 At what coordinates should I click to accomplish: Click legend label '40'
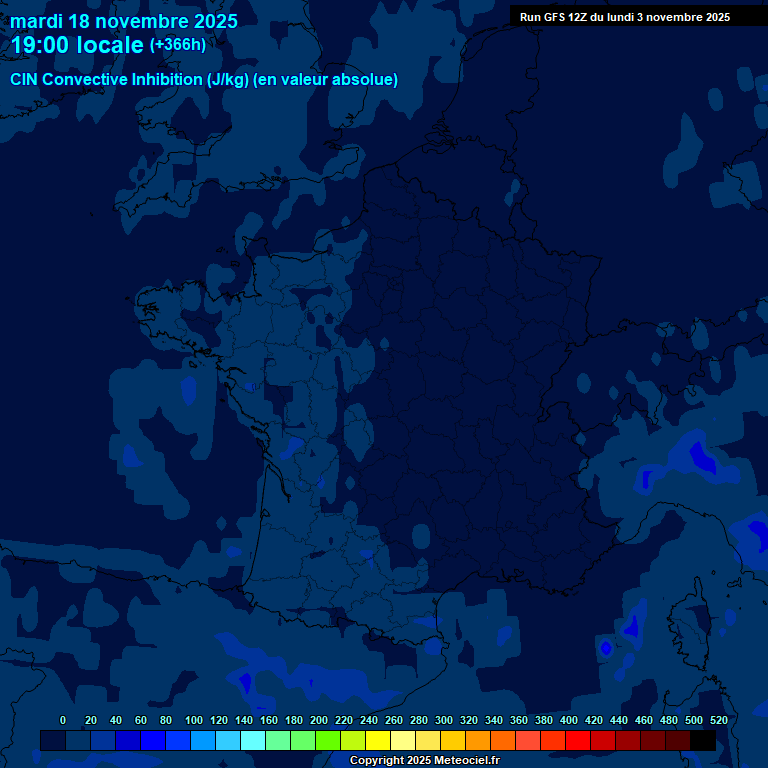pos(116,720)
